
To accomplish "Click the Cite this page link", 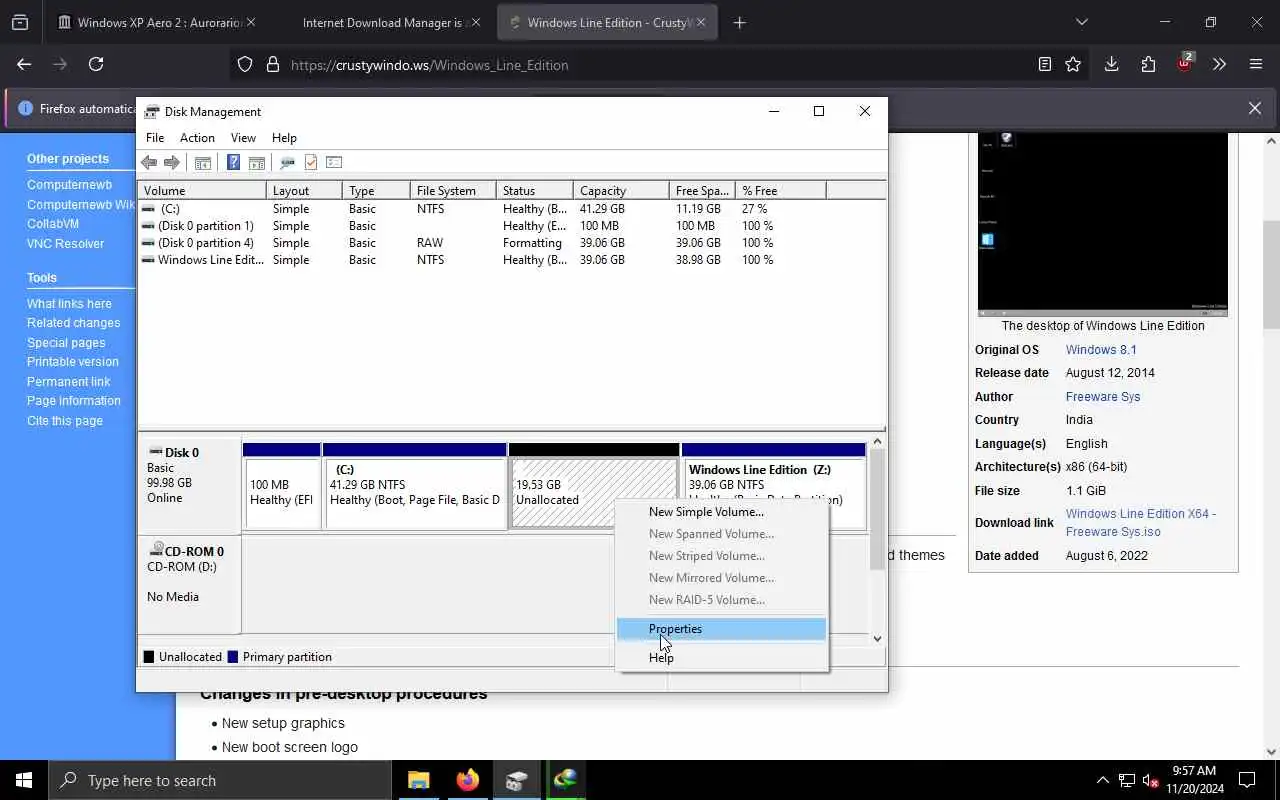I will click(64, 421).
